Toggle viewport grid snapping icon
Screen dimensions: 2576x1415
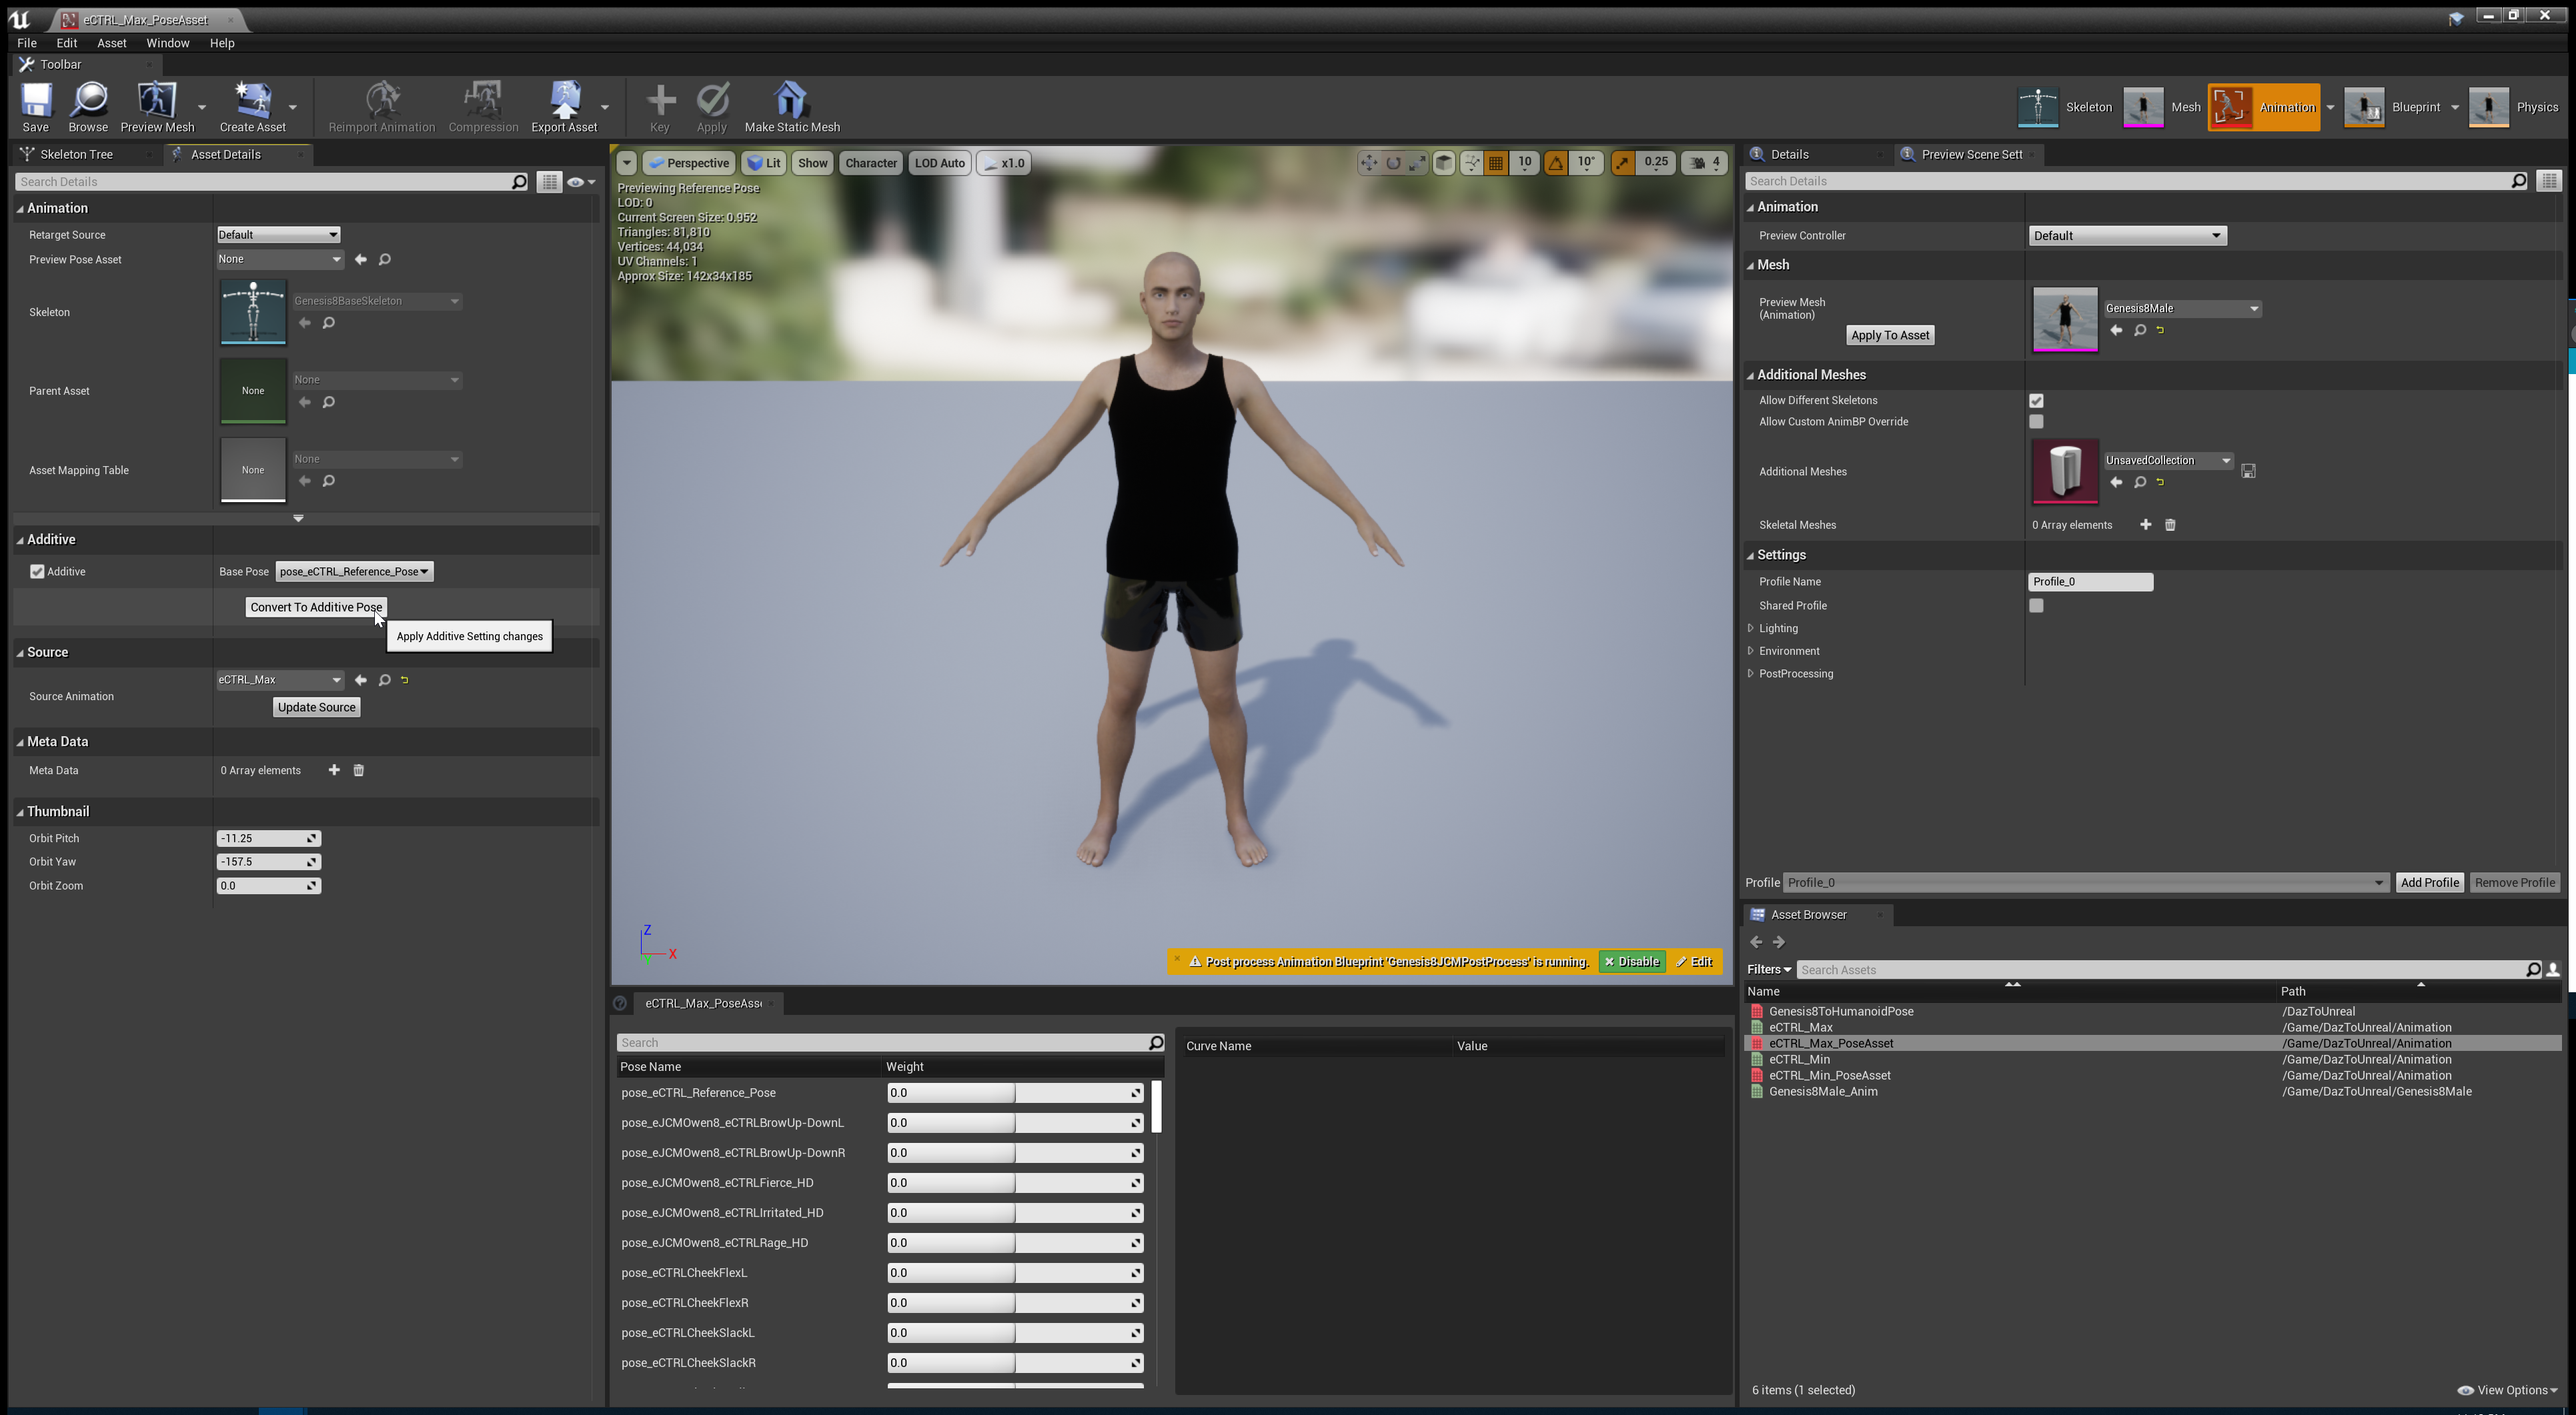[1496, 163]
